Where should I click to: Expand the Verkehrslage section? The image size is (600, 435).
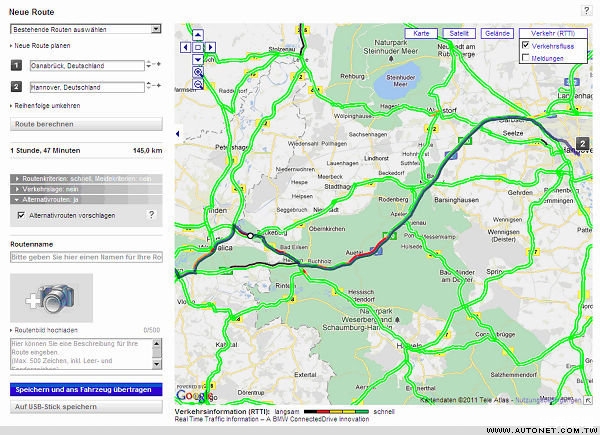[x=86, y=189]
